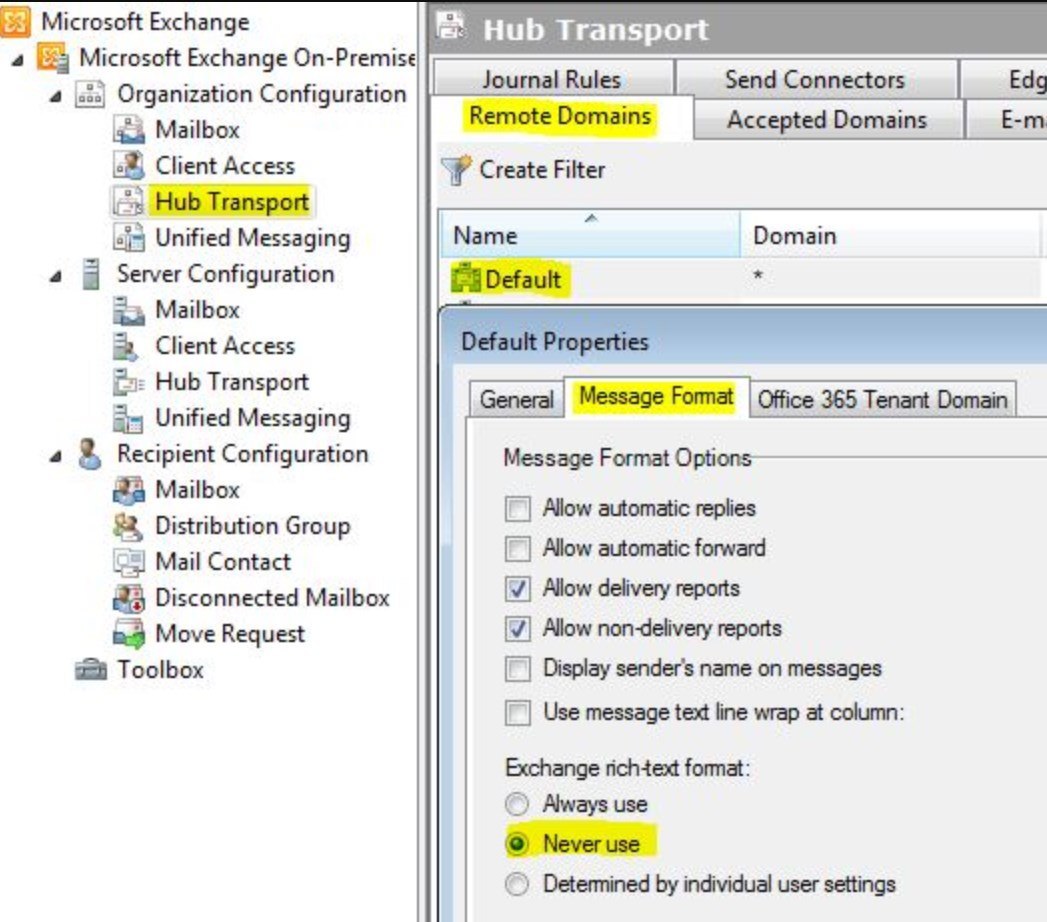Click the Create Filter link
1047x922 pixels.
542,170
